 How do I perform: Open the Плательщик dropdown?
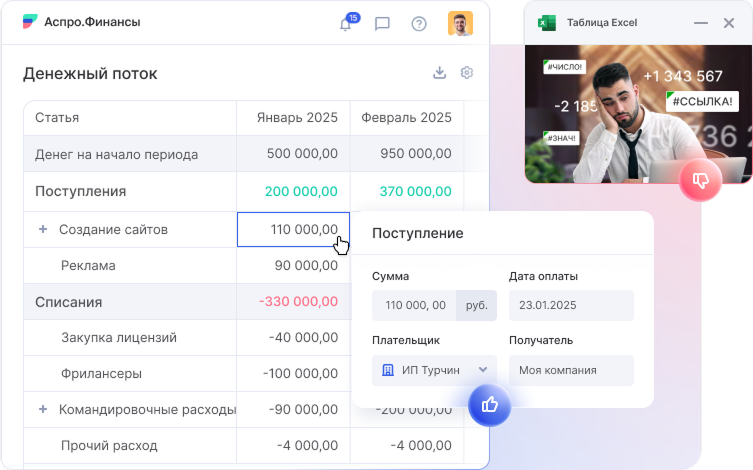pos(434,370)
